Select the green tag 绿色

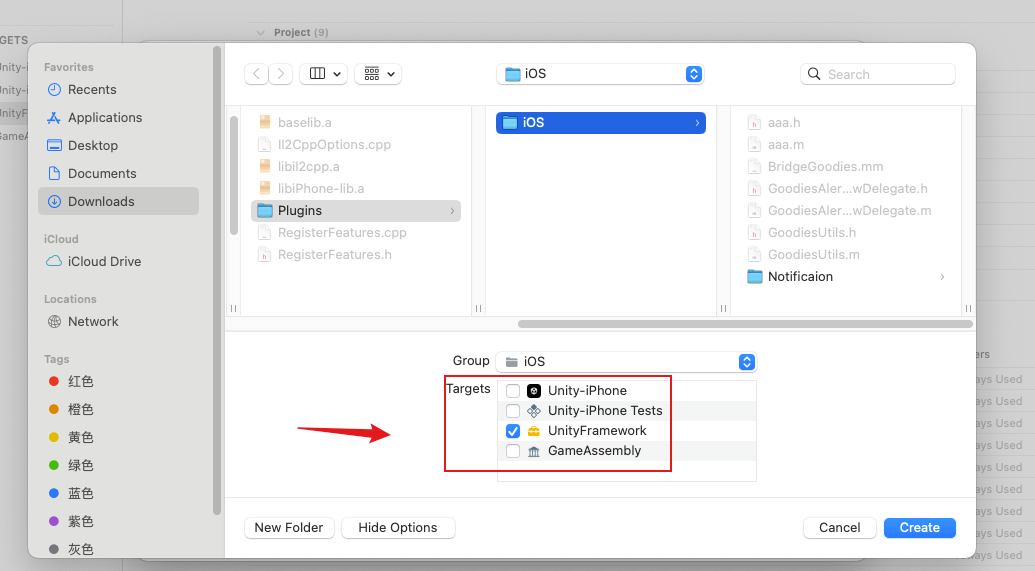pos(71,465)
